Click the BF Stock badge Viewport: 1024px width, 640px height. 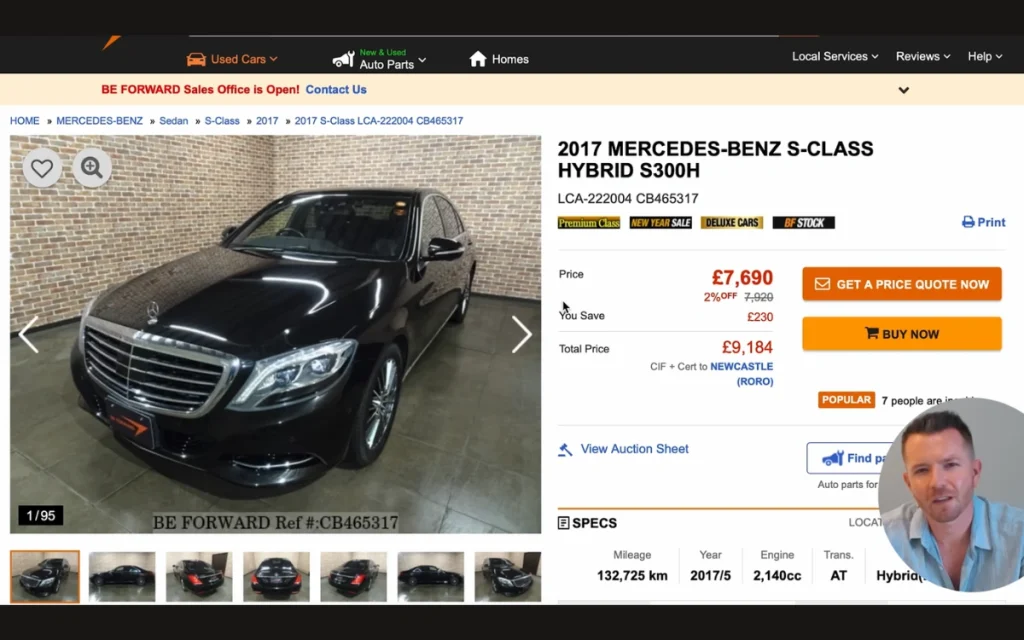tap(803, 223)
